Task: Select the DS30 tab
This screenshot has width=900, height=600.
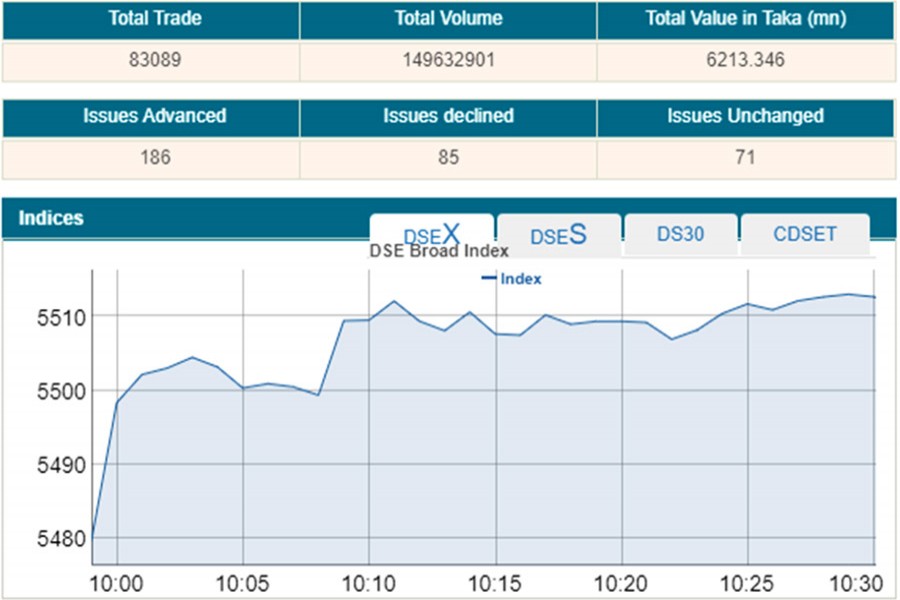Action: click(680, 235)
